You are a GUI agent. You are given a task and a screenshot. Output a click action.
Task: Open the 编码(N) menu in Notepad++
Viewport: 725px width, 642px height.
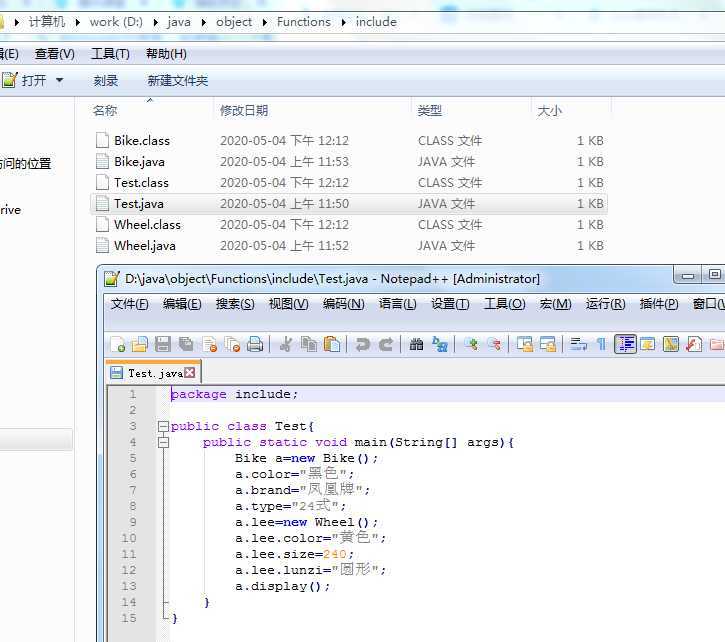coord(343,304)
